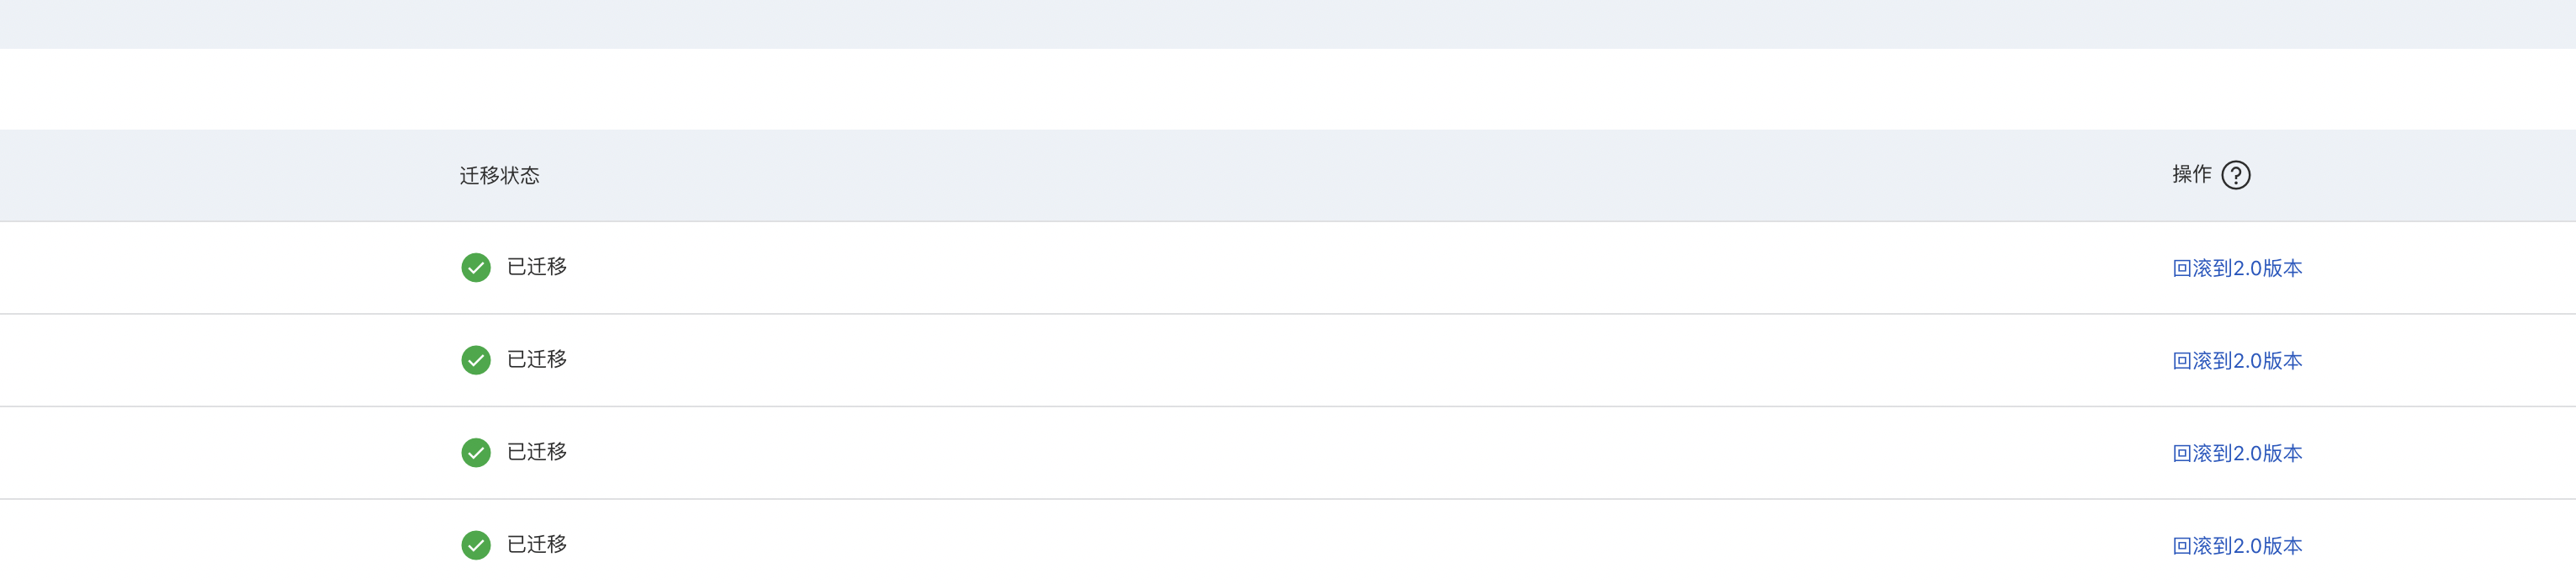Screen dimensions: 2576x584
Task: Roll back first row to 2.0版本
Action: click(x=2237, y=268)
